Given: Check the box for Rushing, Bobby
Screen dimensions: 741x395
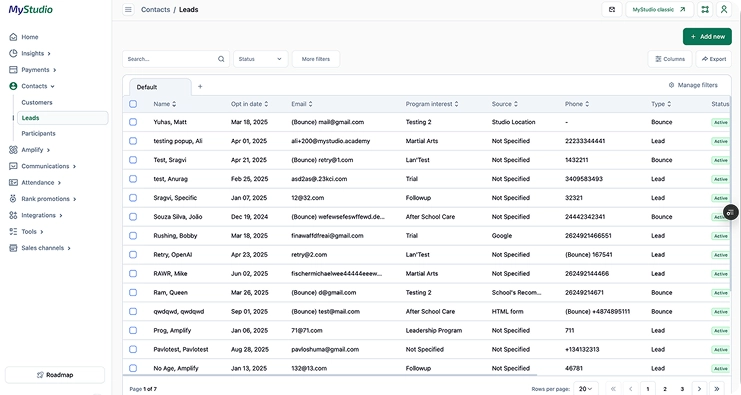Looking at the screenshot, I should (x=133, y=235).
